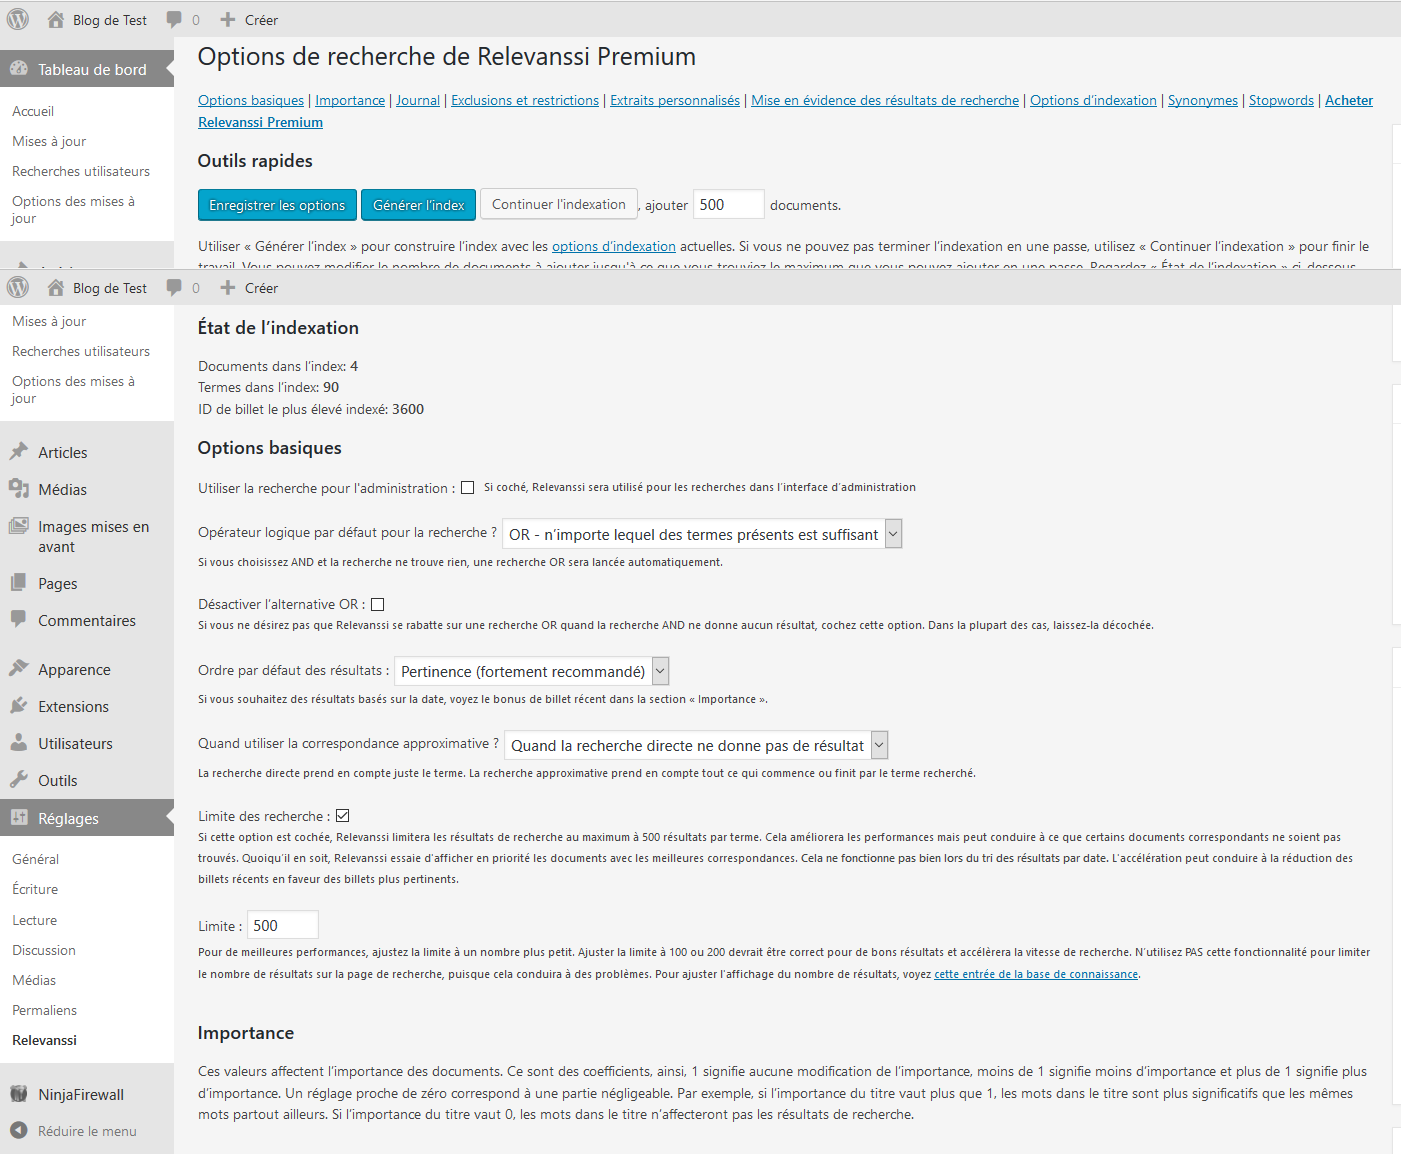Open comments bubble in second admin bar

pyautogui.click(x=174, y=288)
